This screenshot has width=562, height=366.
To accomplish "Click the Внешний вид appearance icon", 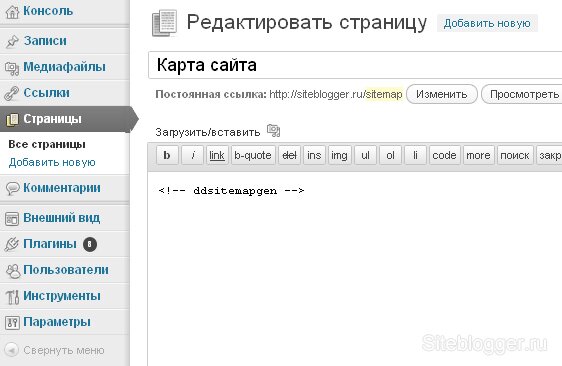I will pyautogui.click(x=12, y=219).
